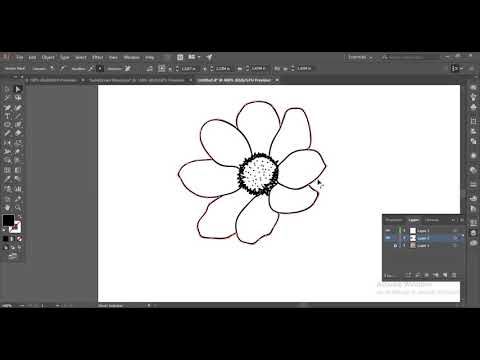Image resolution: width=480 pixels, height=360 pixels.
Task: Select the Type tool
Action: coord(7,116)
